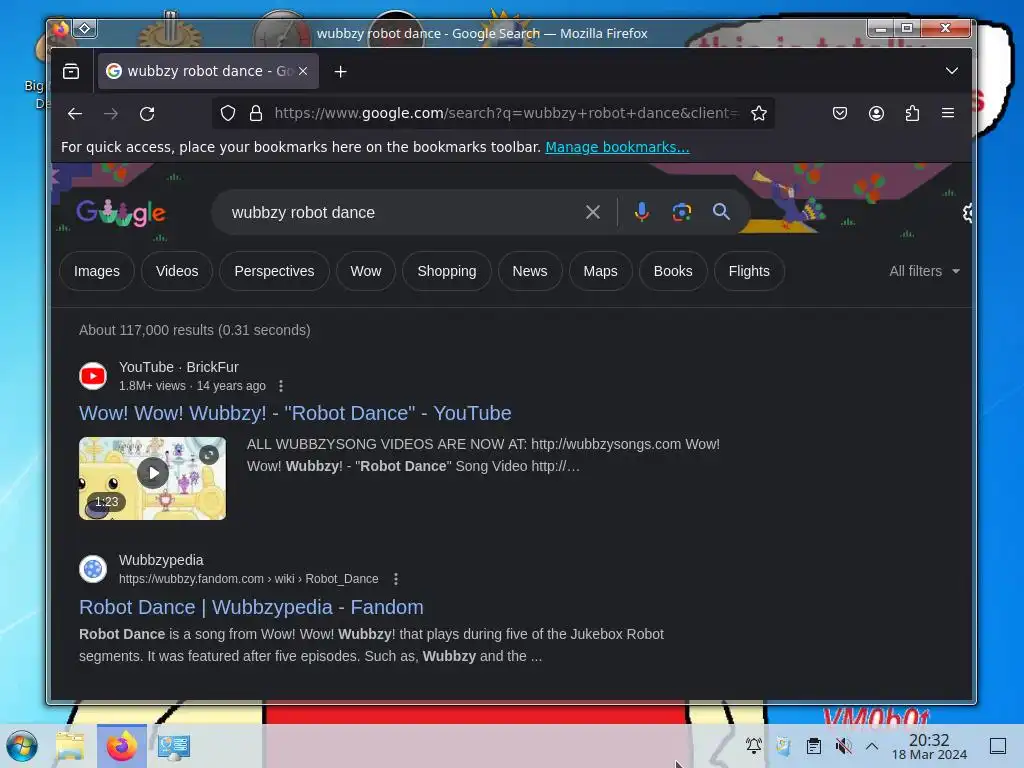The width and height of the screenshot is (1024, 768).
Task: Open the Save to Pocket icon
Action: point(840,114)
